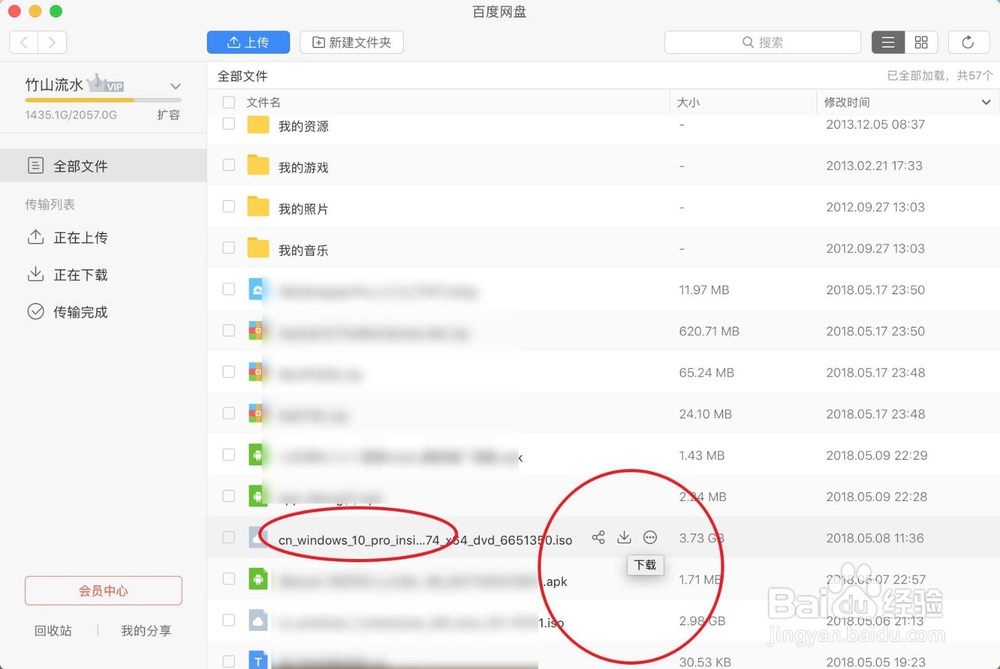Select the 我的音乐 folder name
Image resolution: width=1000 pixels, height=669 pixels.
tap(304, 251)
